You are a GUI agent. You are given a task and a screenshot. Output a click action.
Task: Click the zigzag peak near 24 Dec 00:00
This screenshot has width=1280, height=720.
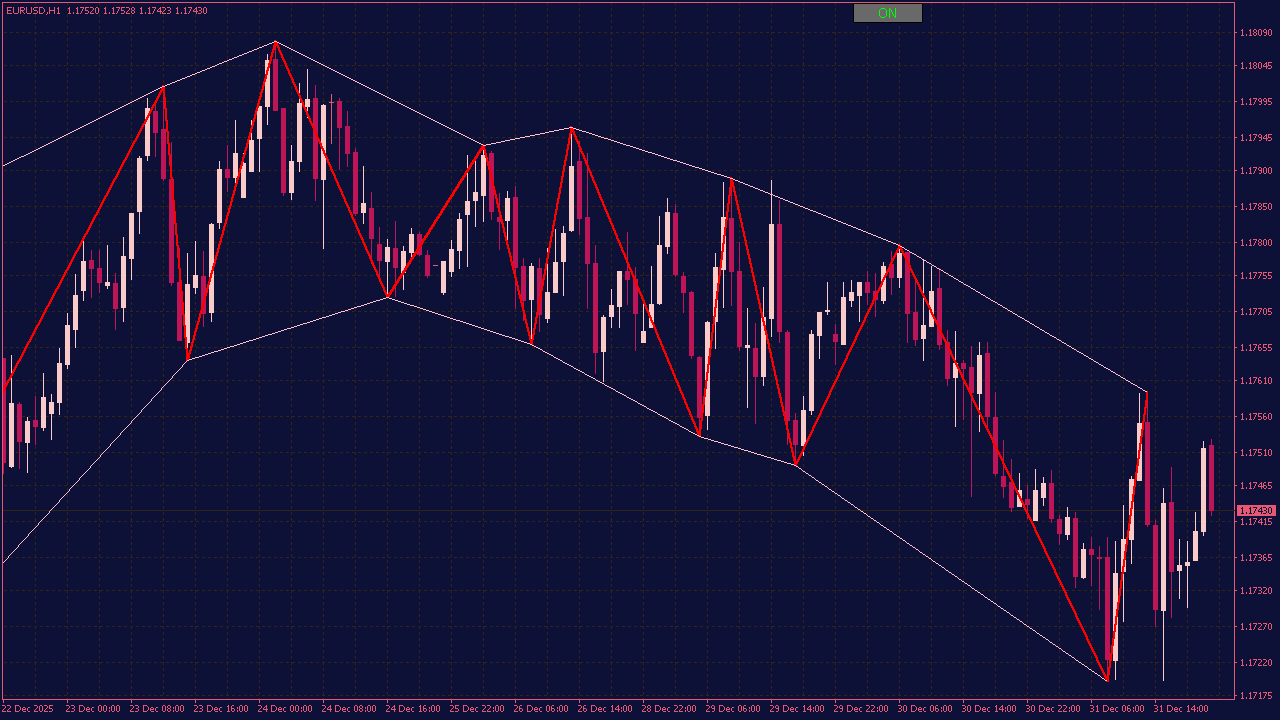[275, 42]
